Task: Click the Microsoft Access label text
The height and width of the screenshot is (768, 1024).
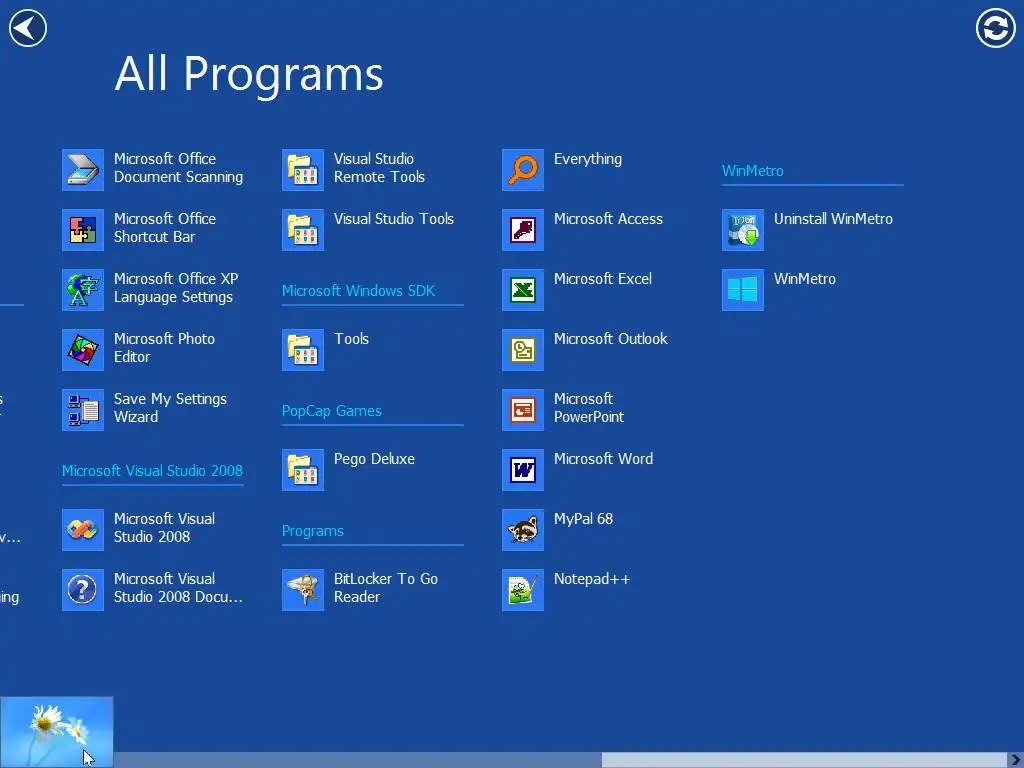Action: coord(608,219)
